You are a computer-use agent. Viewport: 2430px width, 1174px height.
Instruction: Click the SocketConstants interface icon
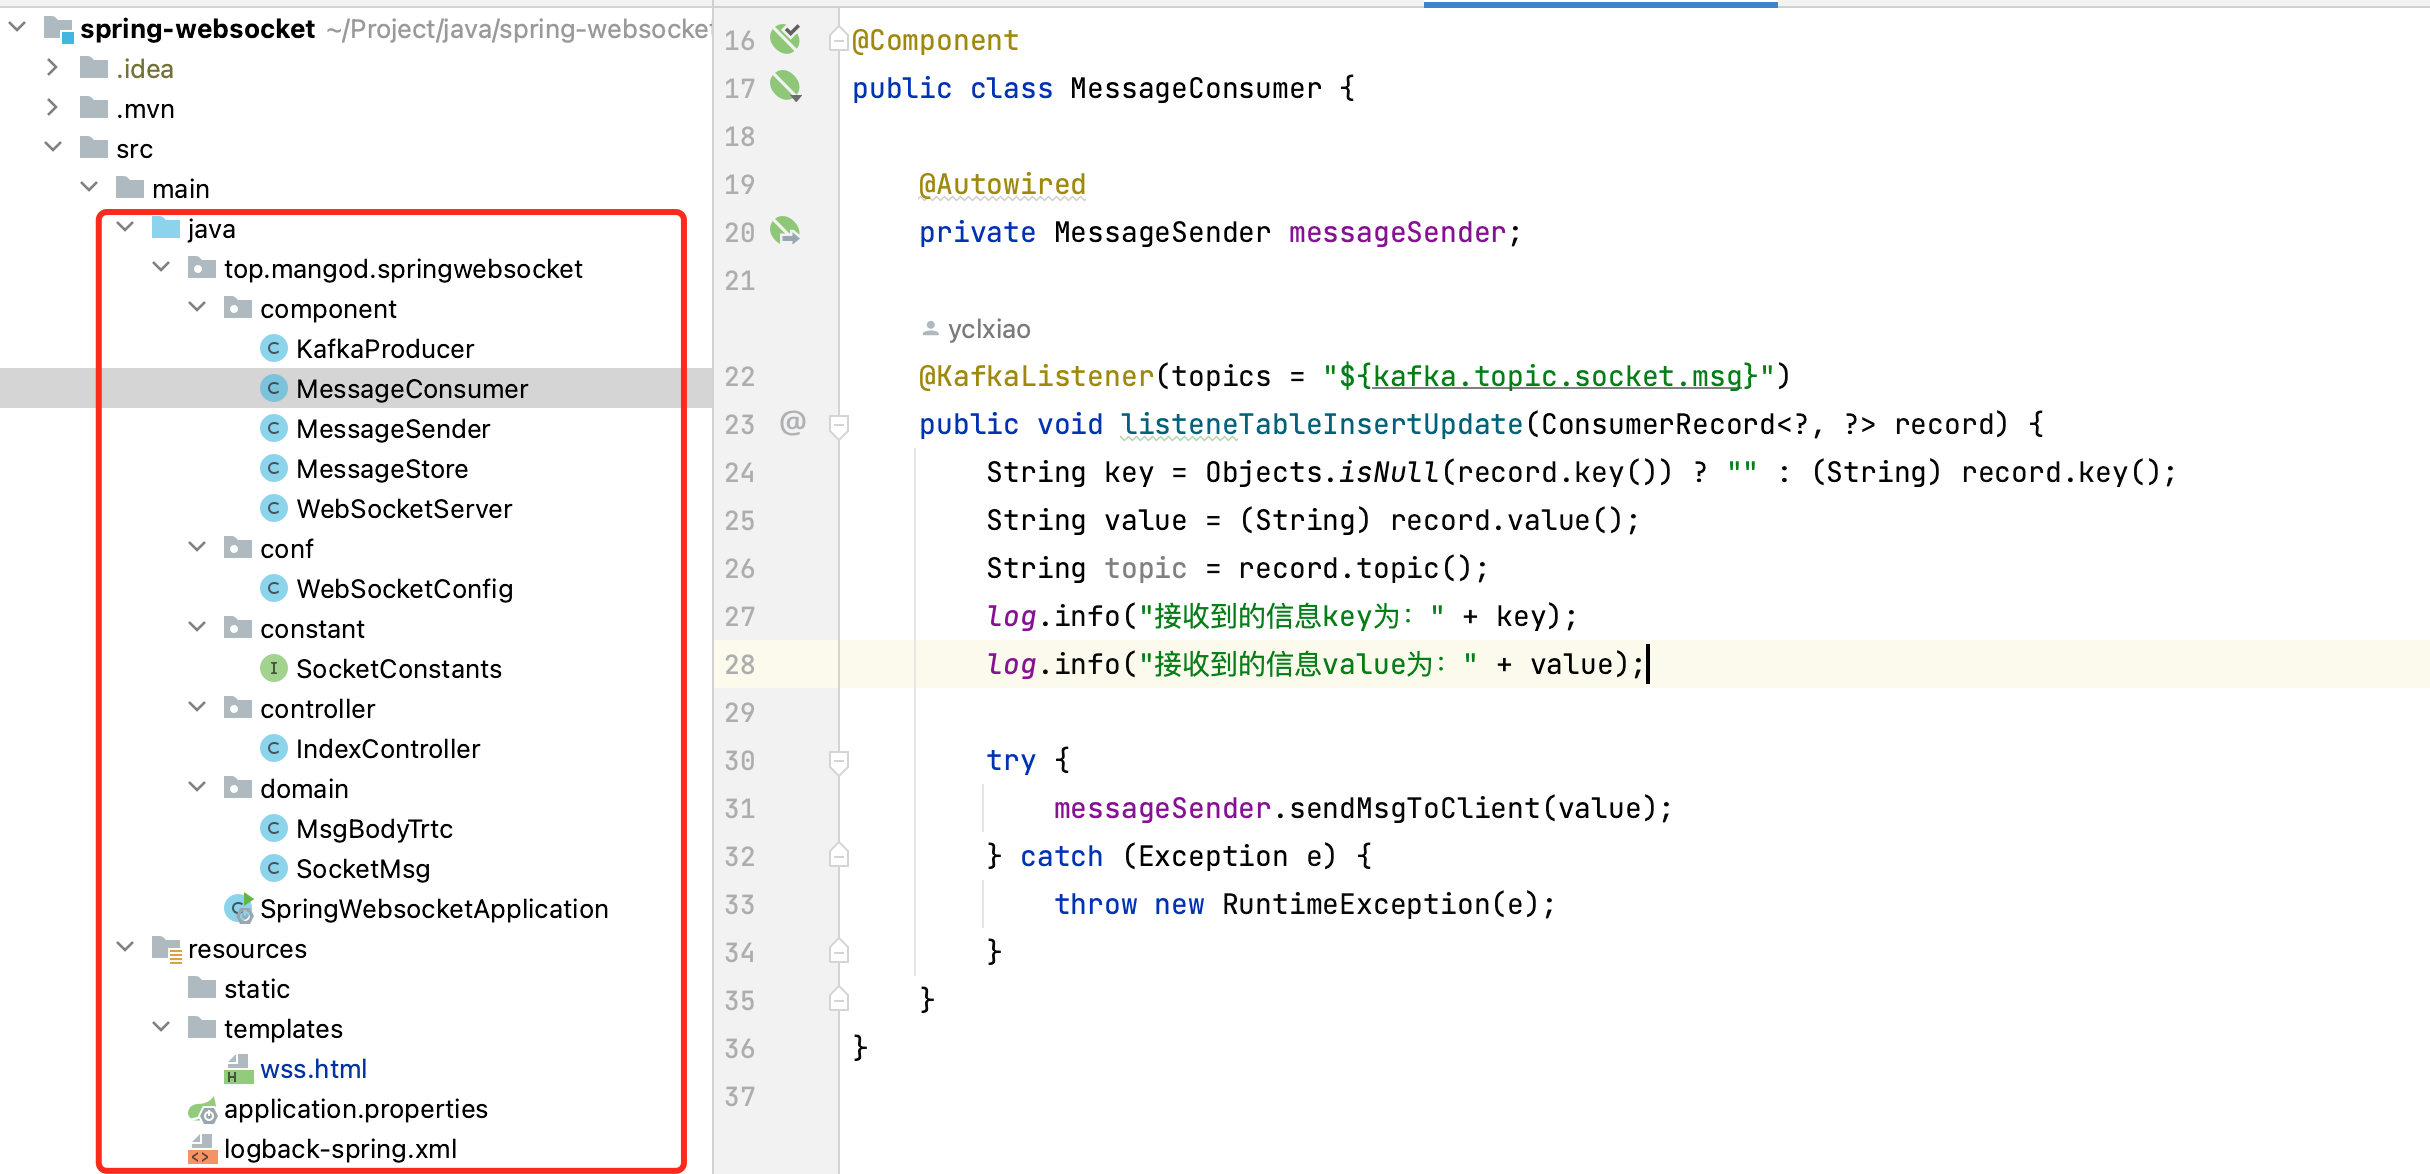click(273, 668)
